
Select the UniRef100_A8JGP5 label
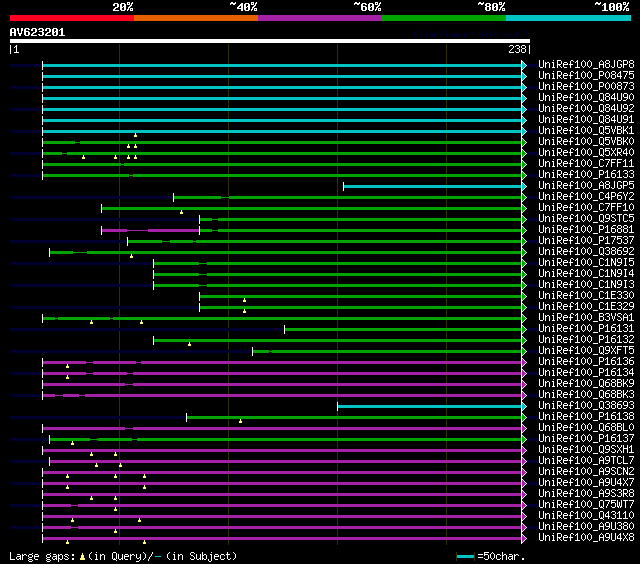pyautogui.click(x=586, y=186)
